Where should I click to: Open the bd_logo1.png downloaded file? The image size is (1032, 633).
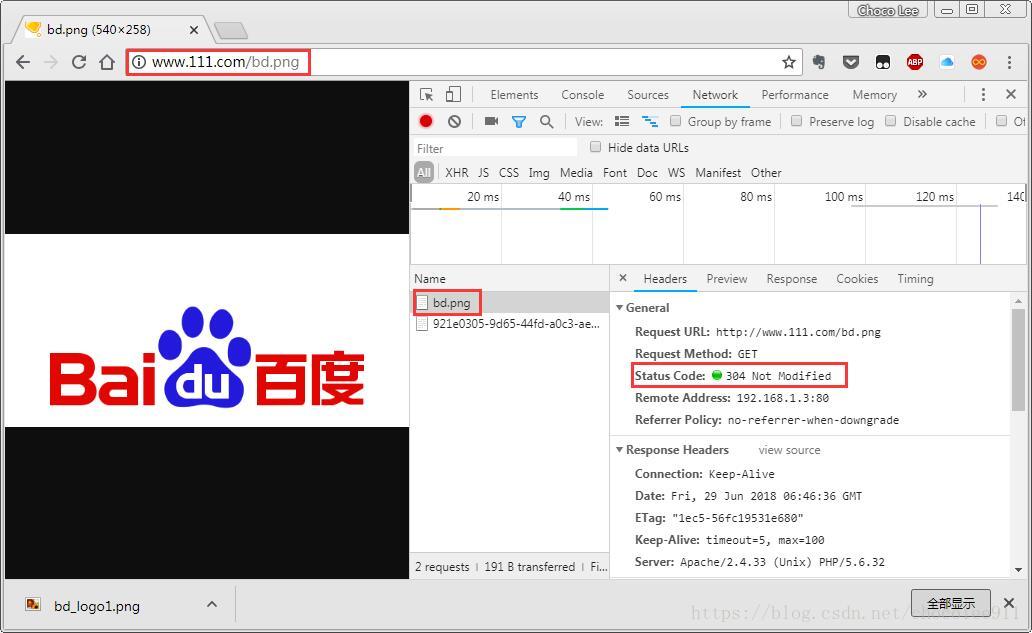point(96,606)
